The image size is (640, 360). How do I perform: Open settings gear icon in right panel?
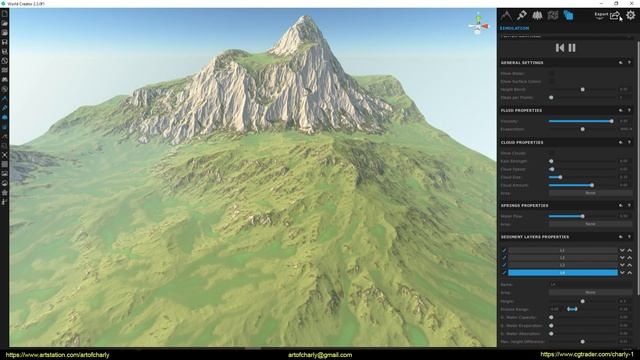pyautogui.click(x=631, y=16)
